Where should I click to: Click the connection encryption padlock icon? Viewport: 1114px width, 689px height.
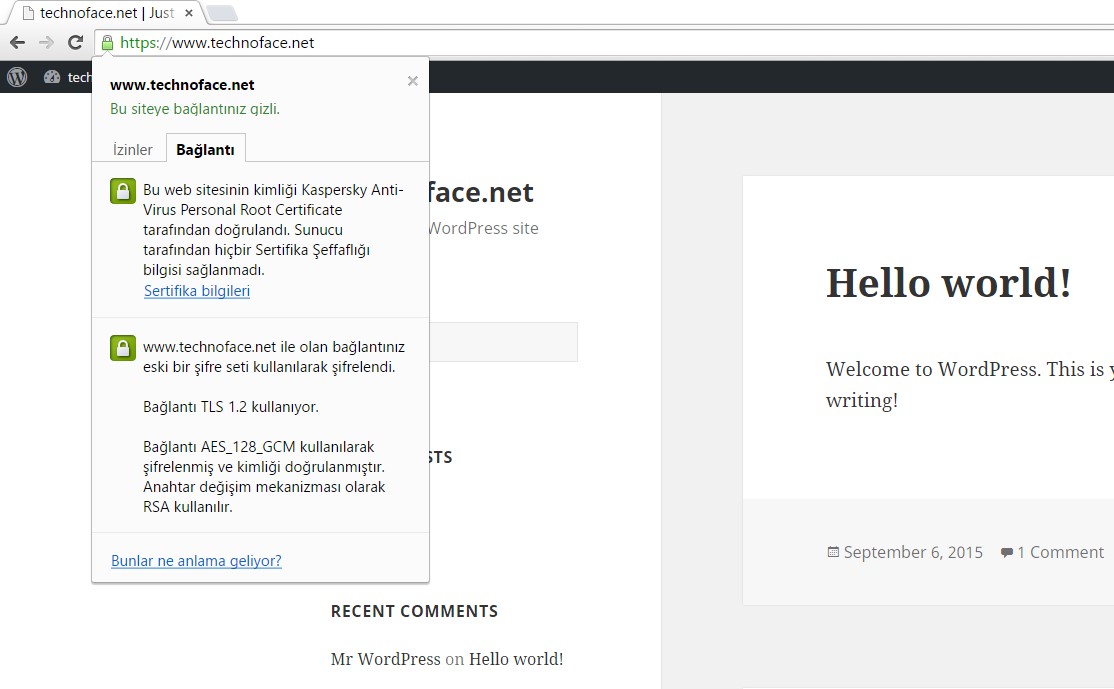[123, 348]
